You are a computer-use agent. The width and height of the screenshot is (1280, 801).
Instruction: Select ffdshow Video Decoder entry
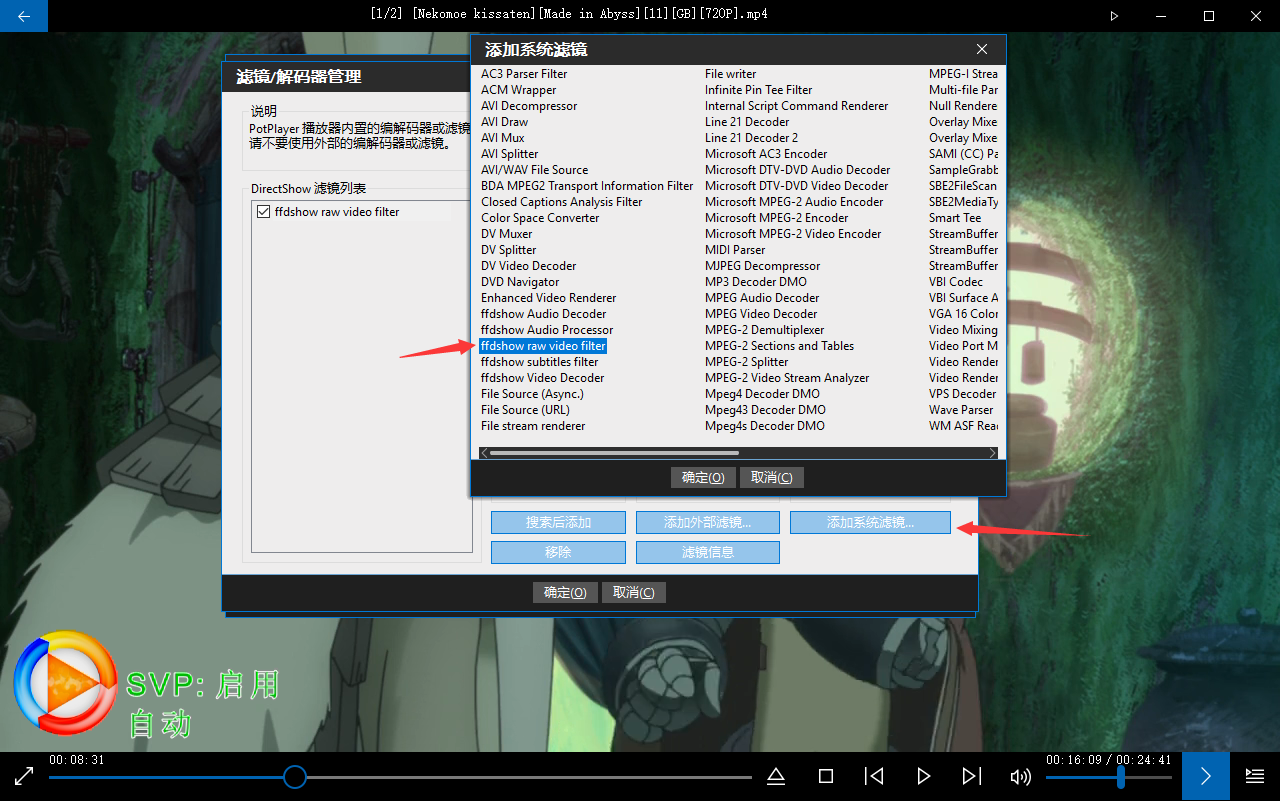(542, 378)
